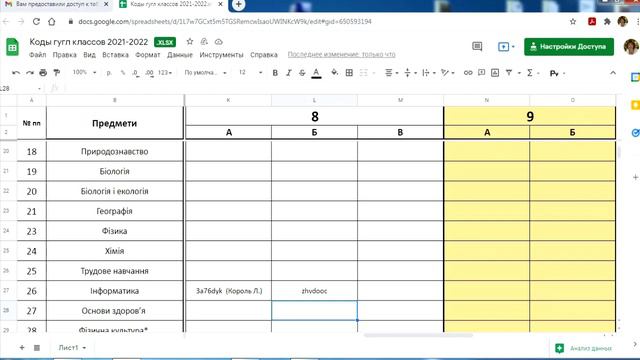640x360 pixels.
Task: Click the document title Коды гугл классов
Action: click(89, 42)
